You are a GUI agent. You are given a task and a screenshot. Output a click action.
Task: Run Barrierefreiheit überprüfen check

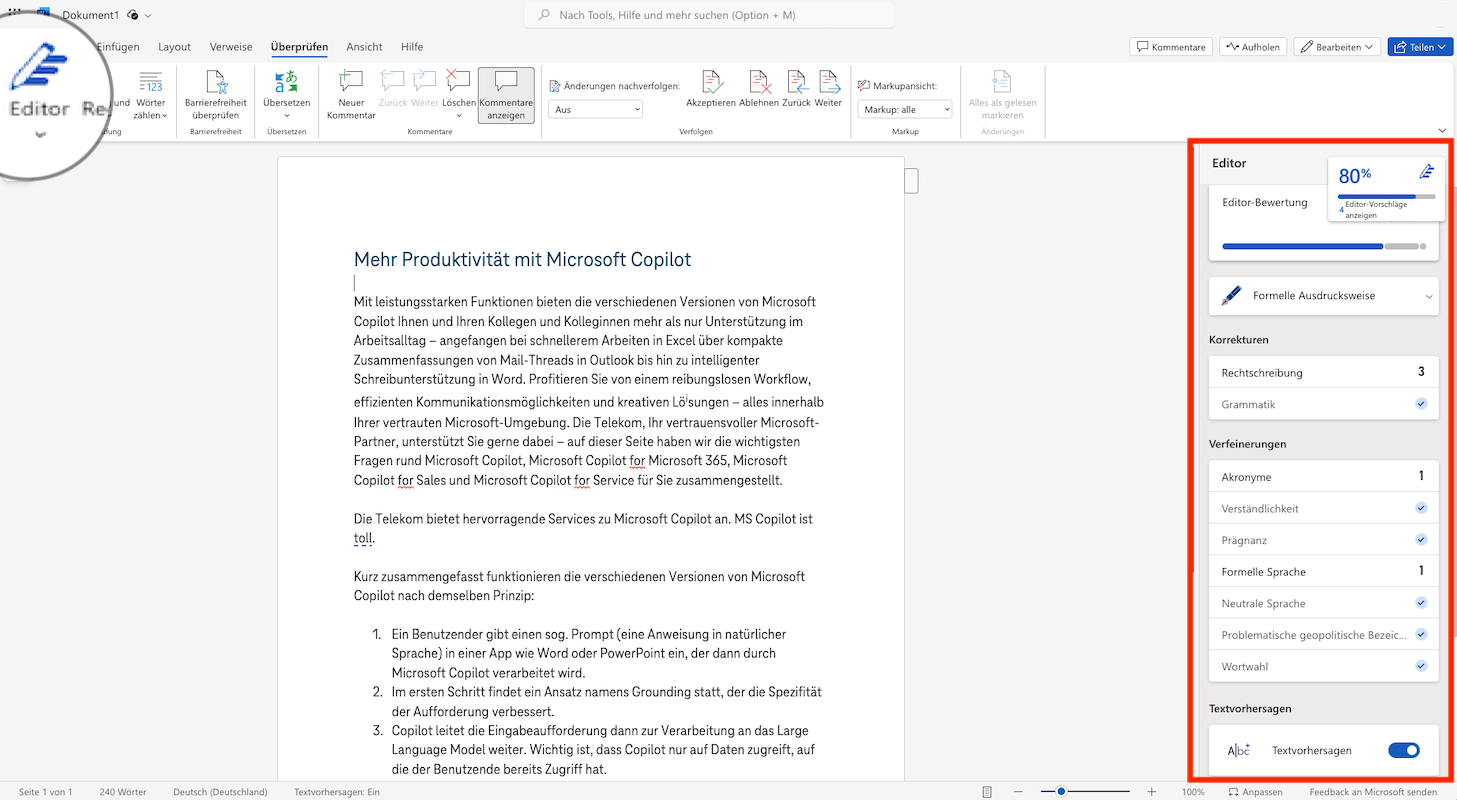(x=215, y=96)
